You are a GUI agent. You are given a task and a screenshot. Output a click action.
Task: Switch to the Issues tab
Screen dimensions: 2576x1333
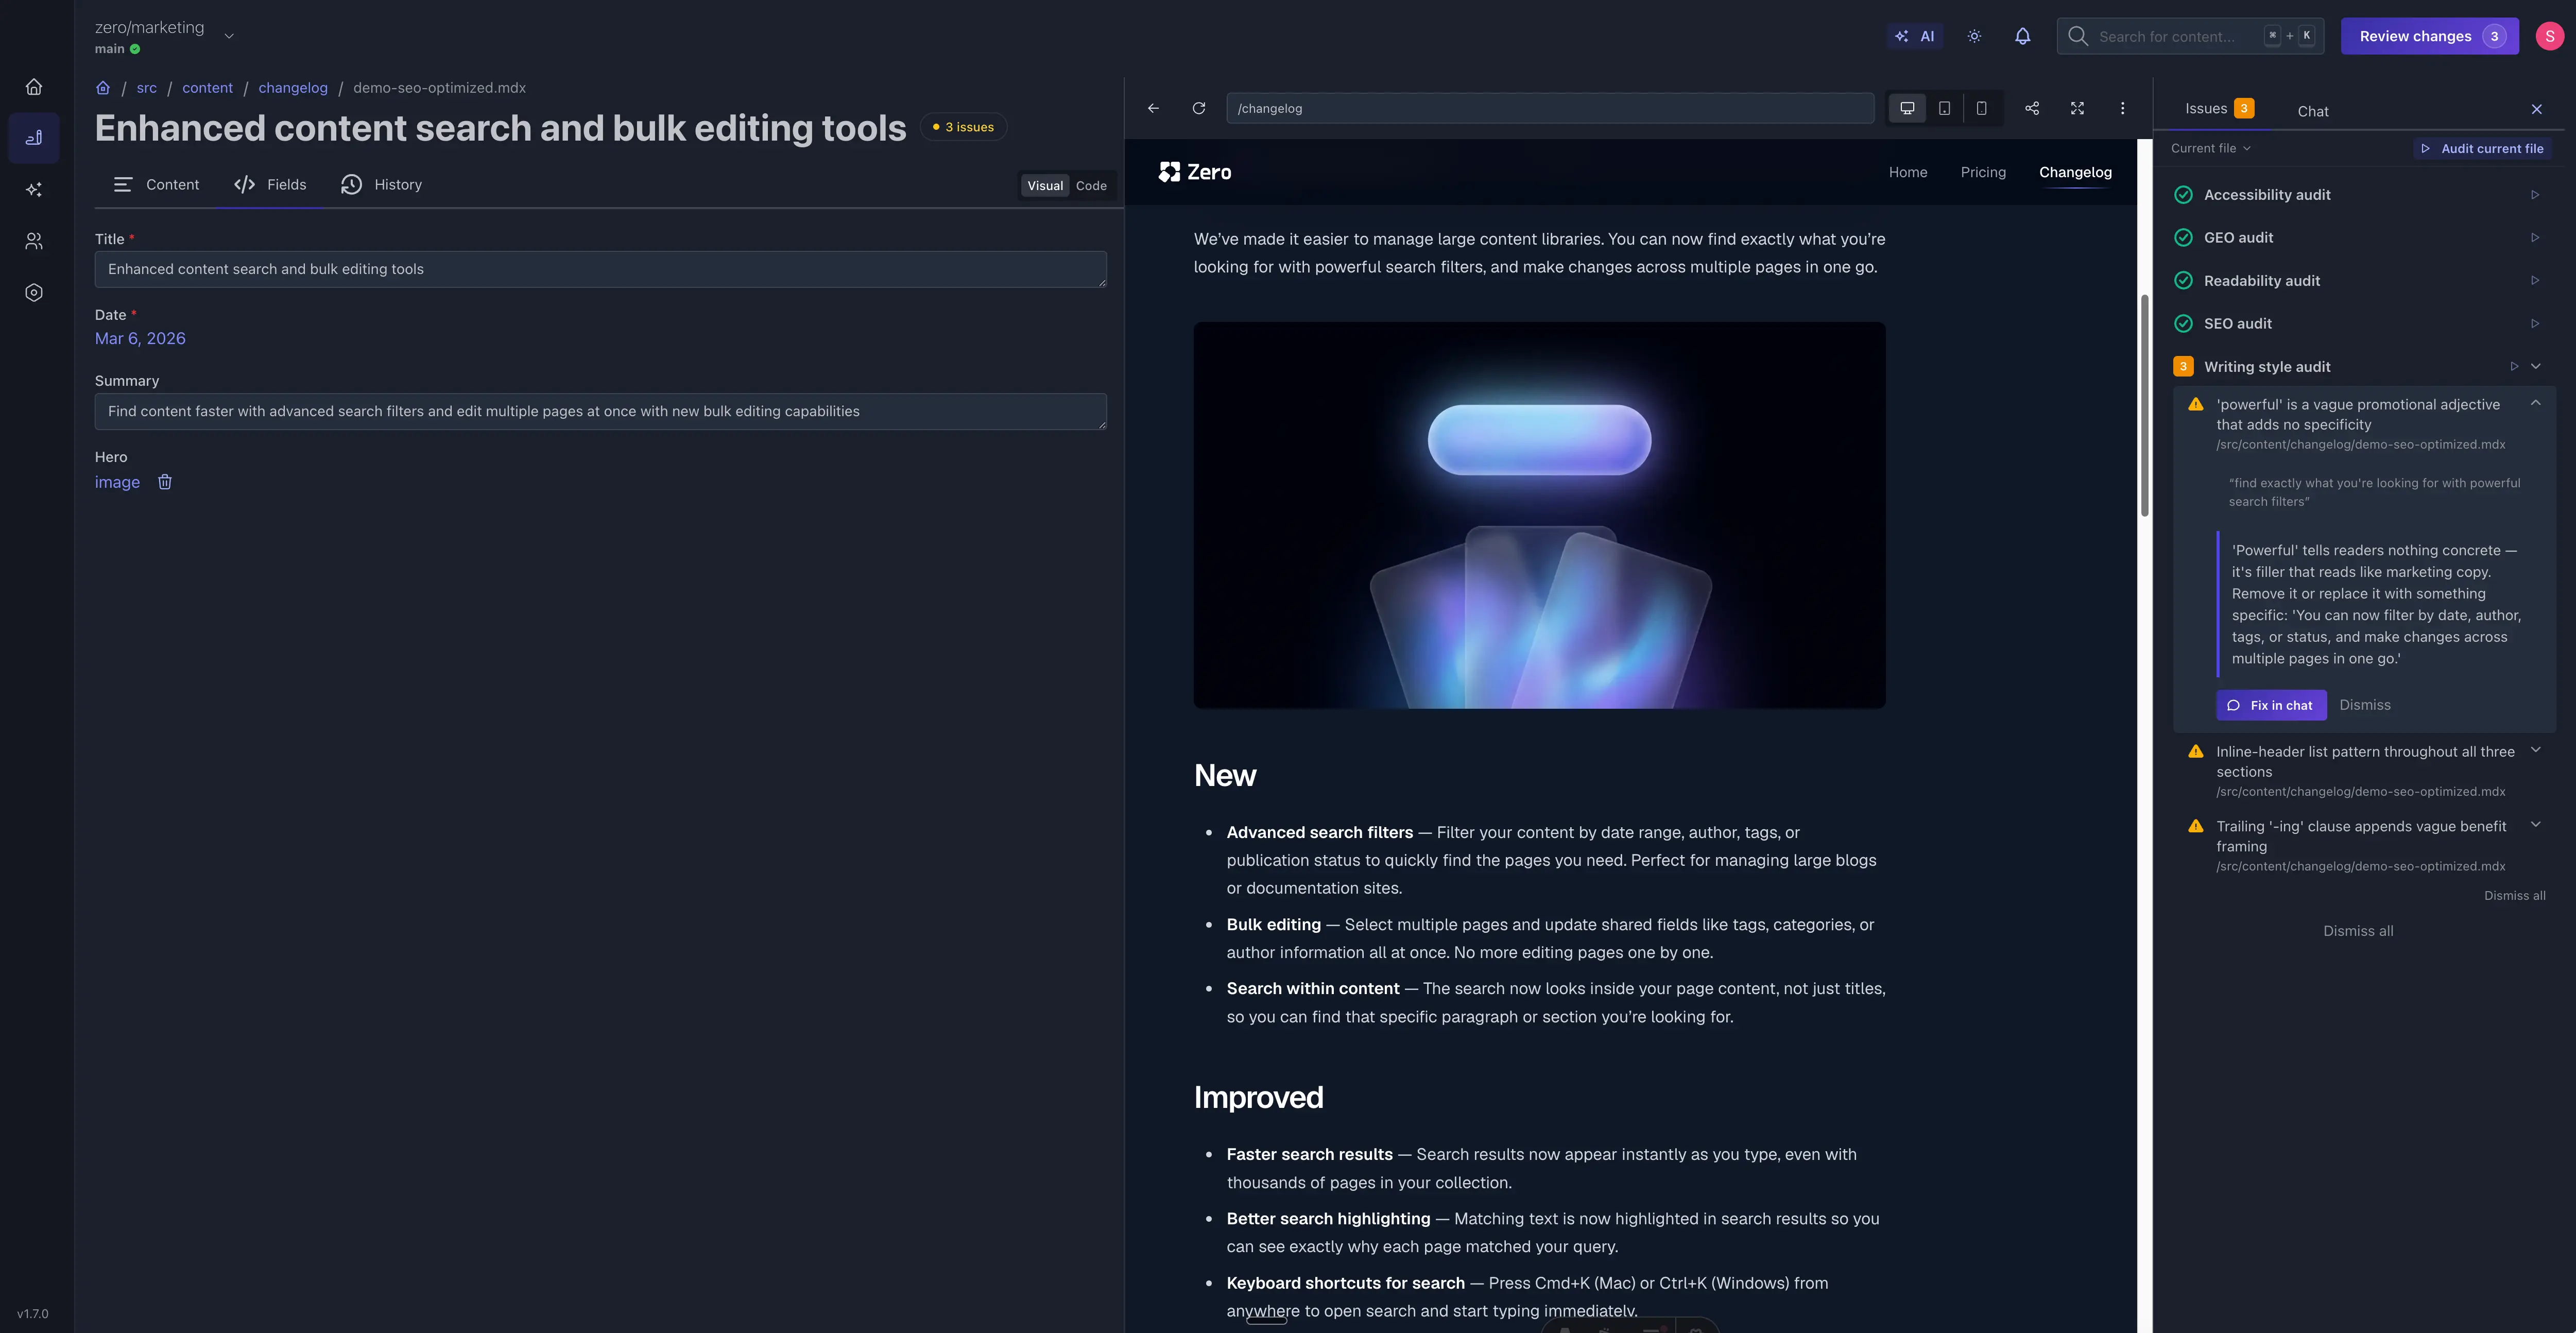click(x=2219, y=109)
